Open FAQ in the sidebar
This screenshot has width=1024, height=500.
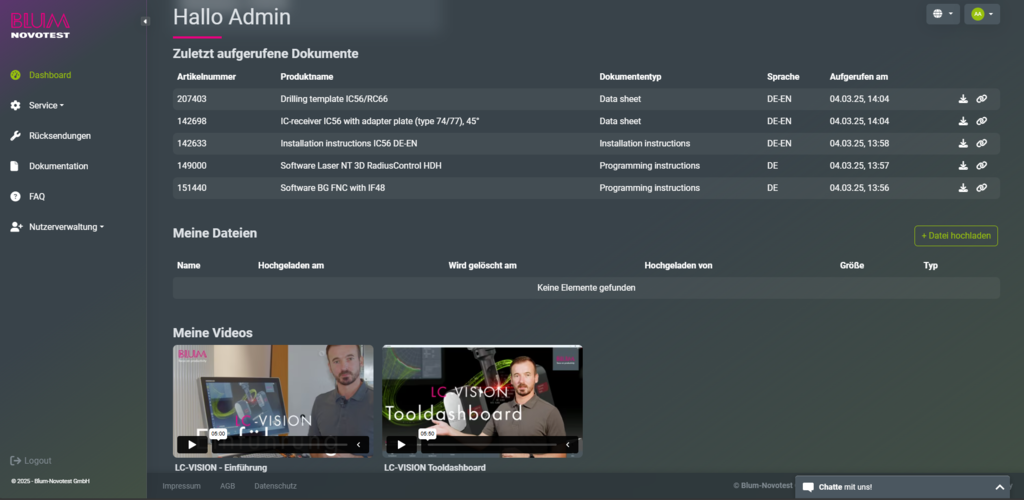37,196
